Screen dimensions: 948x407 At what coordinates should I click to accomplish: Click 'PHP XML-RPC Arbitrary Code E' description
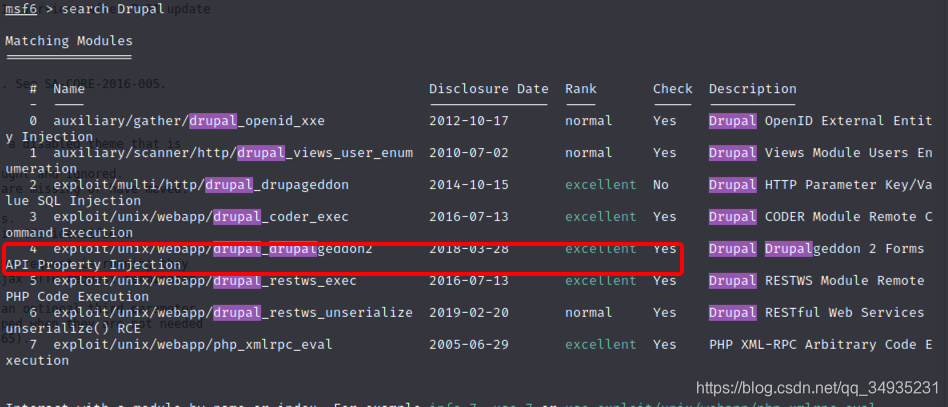(820, 345)
